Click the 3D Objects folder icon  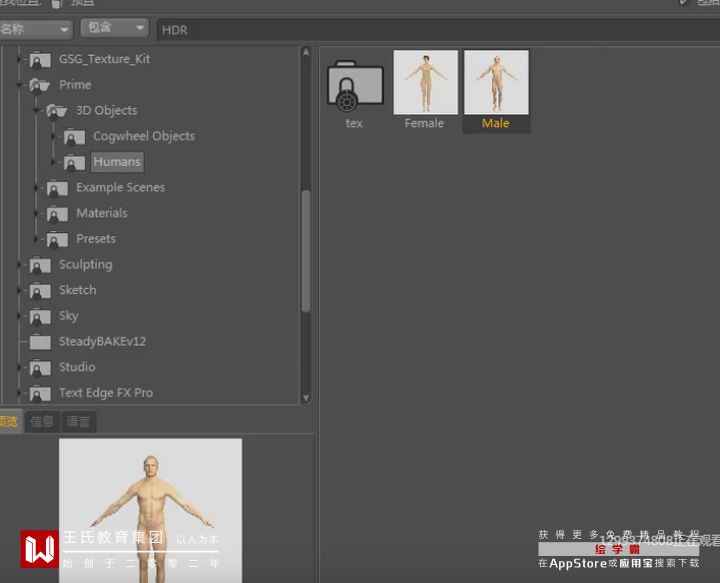click(57, 111)
